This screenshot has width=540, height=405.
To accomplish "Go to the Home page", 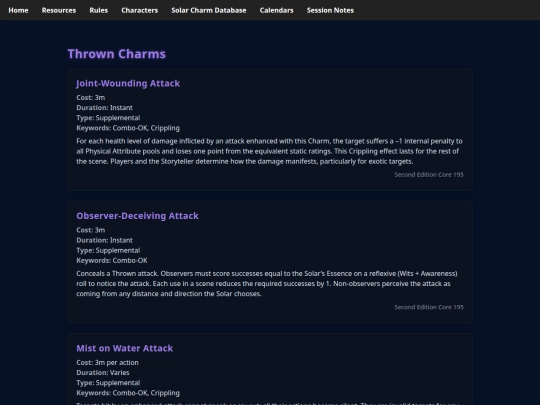I will point(18,10).
